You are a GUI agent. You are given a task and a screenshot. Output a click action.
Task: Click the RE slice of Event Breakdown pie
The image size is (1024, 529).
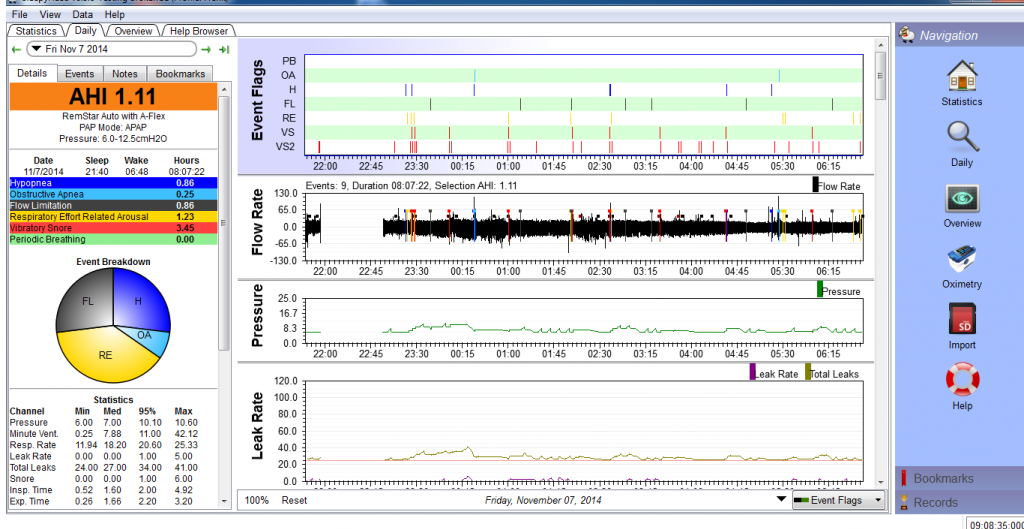pyautogui.click(x=104, y=356)
